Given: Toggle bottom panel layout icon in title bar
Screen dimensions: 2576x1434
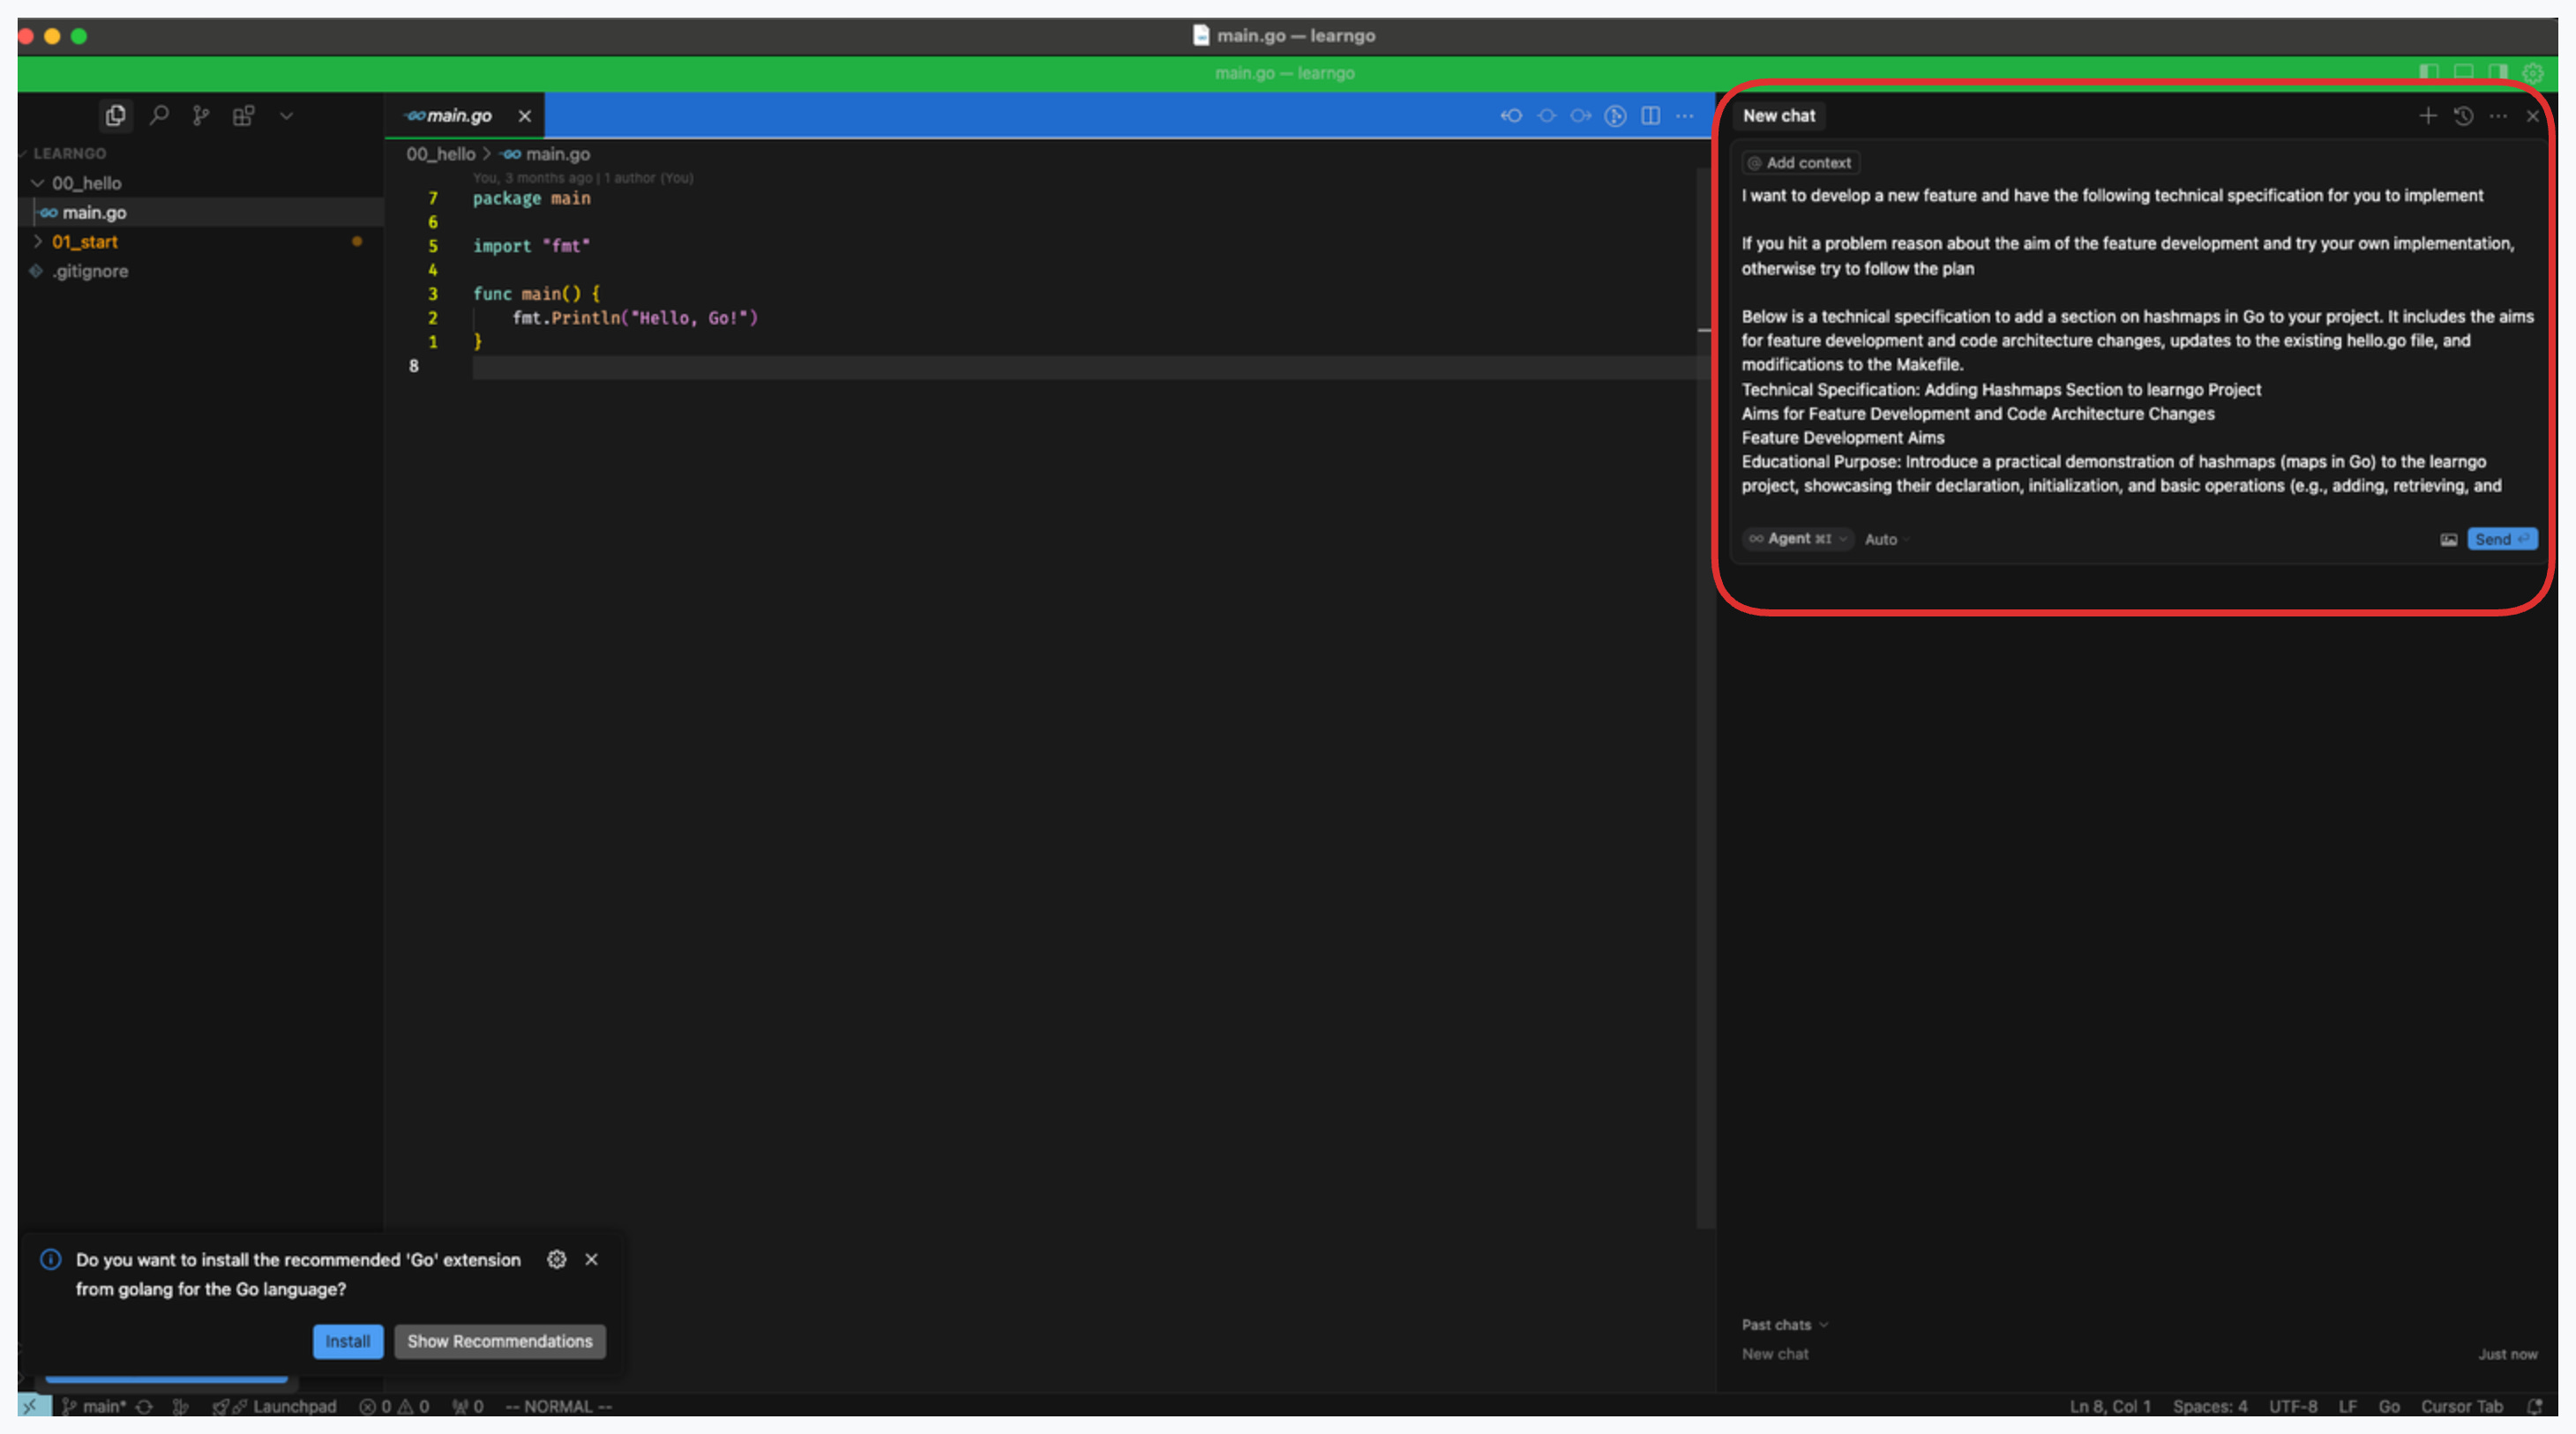Looking at the screenshot, I should 2463,72.
